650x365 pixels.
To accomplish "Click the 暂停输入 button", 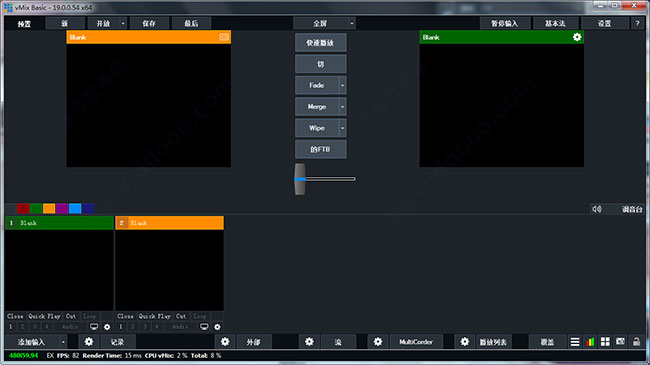I will (504, 24).
